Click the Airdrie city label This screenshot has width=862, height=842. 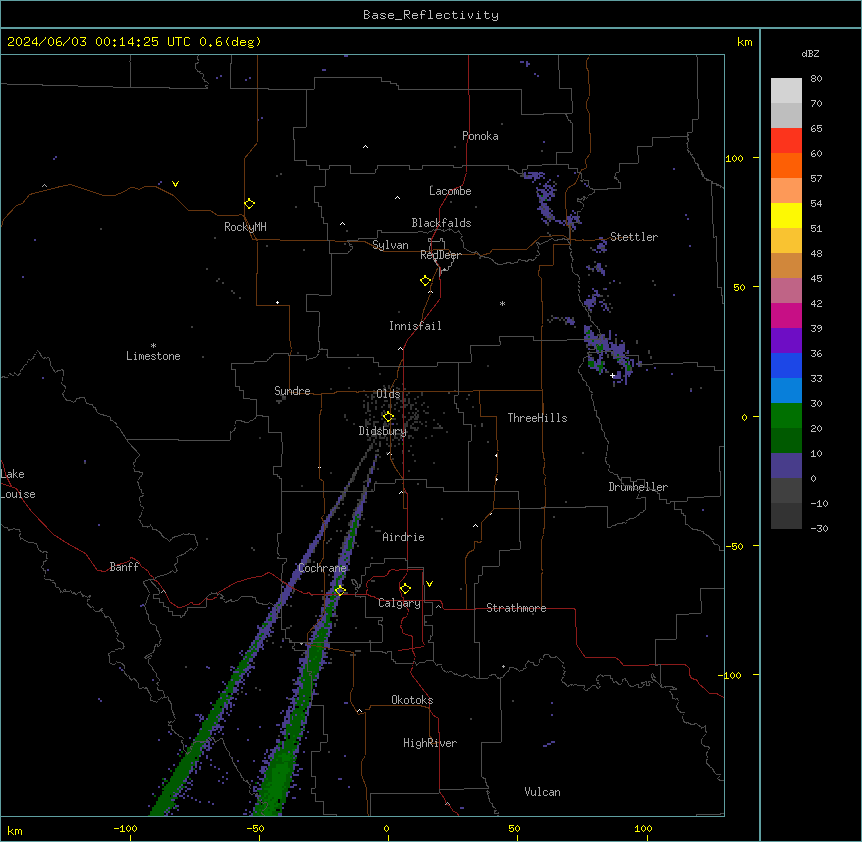[404, 537]
